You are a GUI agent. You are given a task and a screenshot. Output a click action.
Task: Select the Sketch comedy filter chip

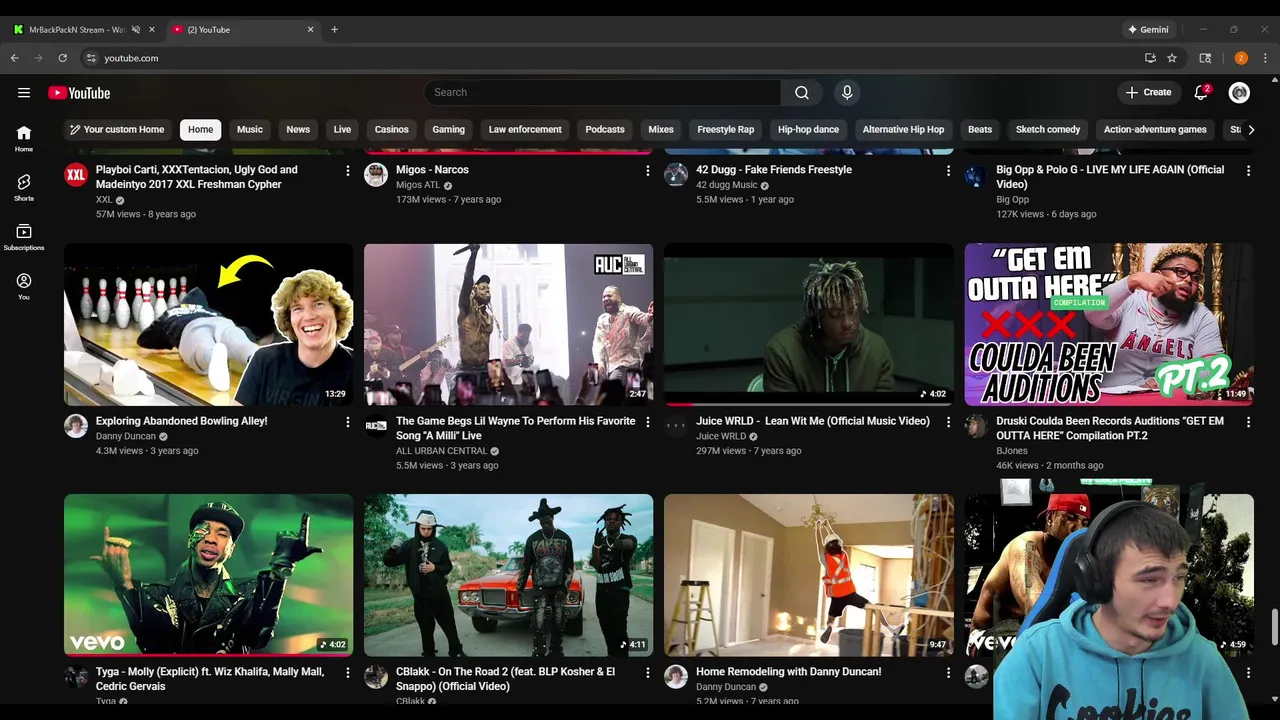[x=1048, y=130]
